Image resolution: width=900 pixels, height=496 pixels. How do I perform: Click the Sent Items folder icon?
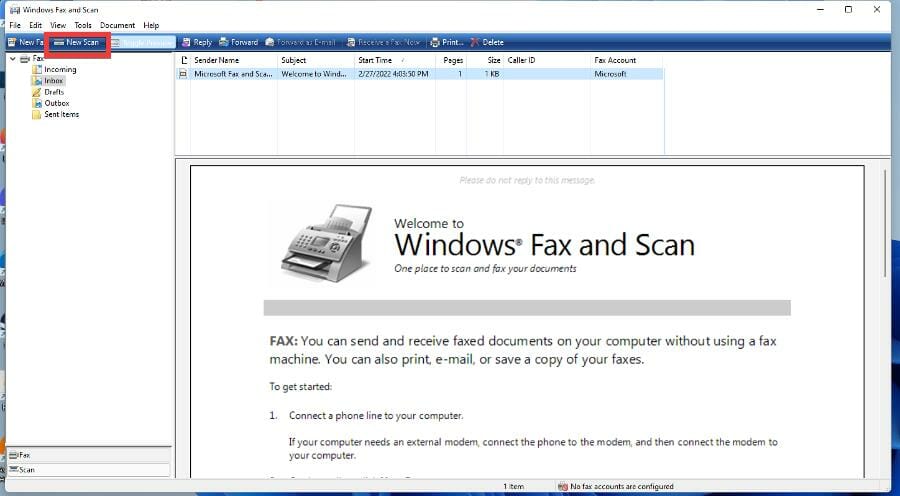point(37,114)
